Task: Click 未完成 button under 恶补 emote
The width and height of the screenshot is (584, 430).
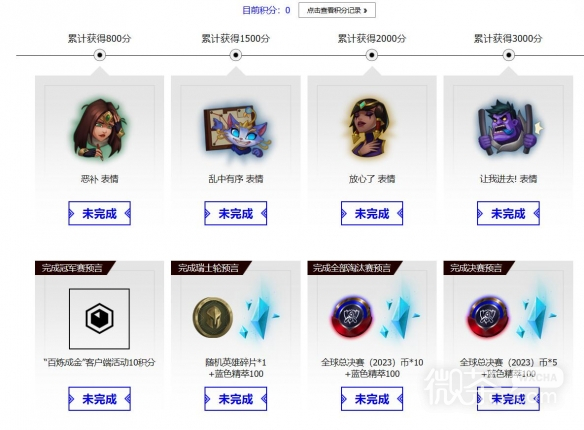Action: (99, 213)
